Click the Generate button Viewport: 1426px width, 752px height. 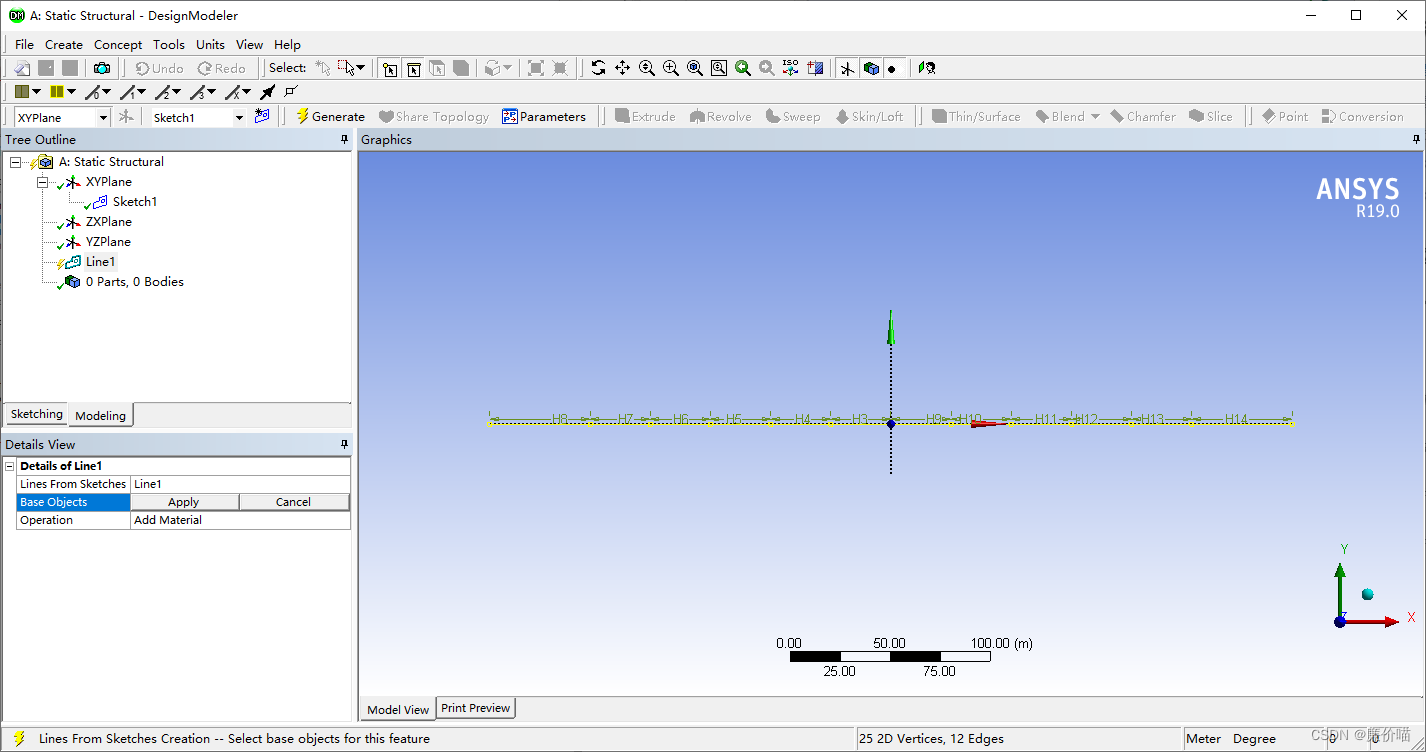coord(330,116)
